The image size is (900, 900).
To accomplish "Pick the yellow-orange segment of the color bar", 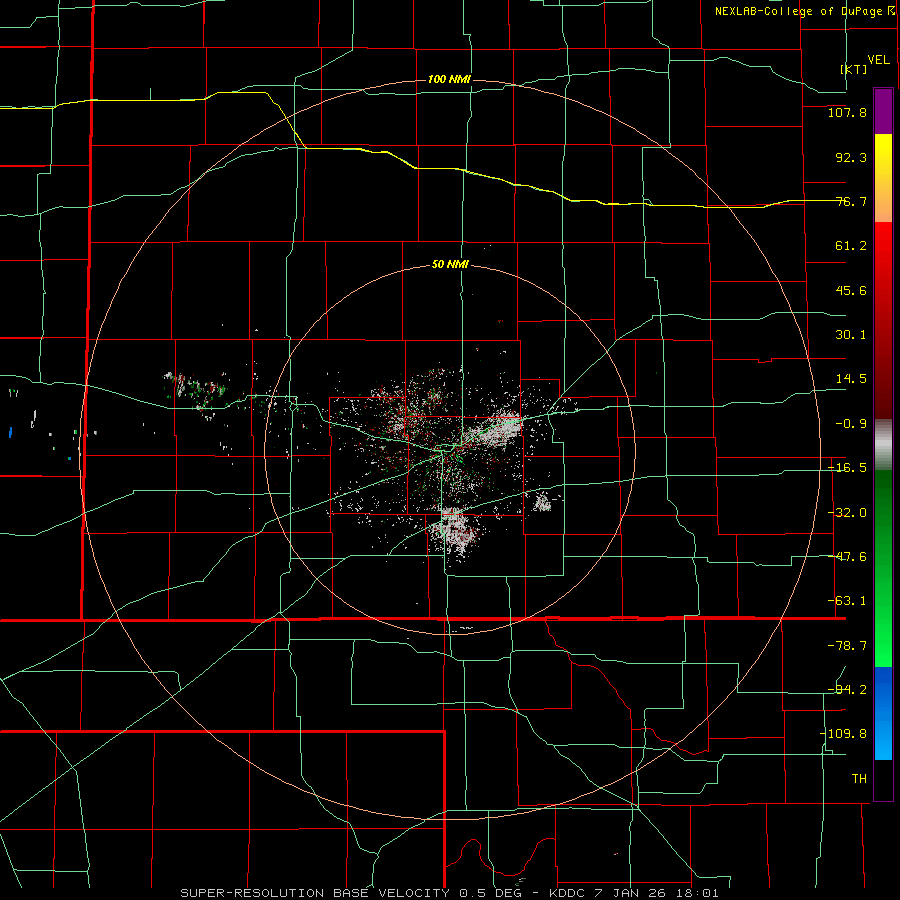I will point(883,178).
